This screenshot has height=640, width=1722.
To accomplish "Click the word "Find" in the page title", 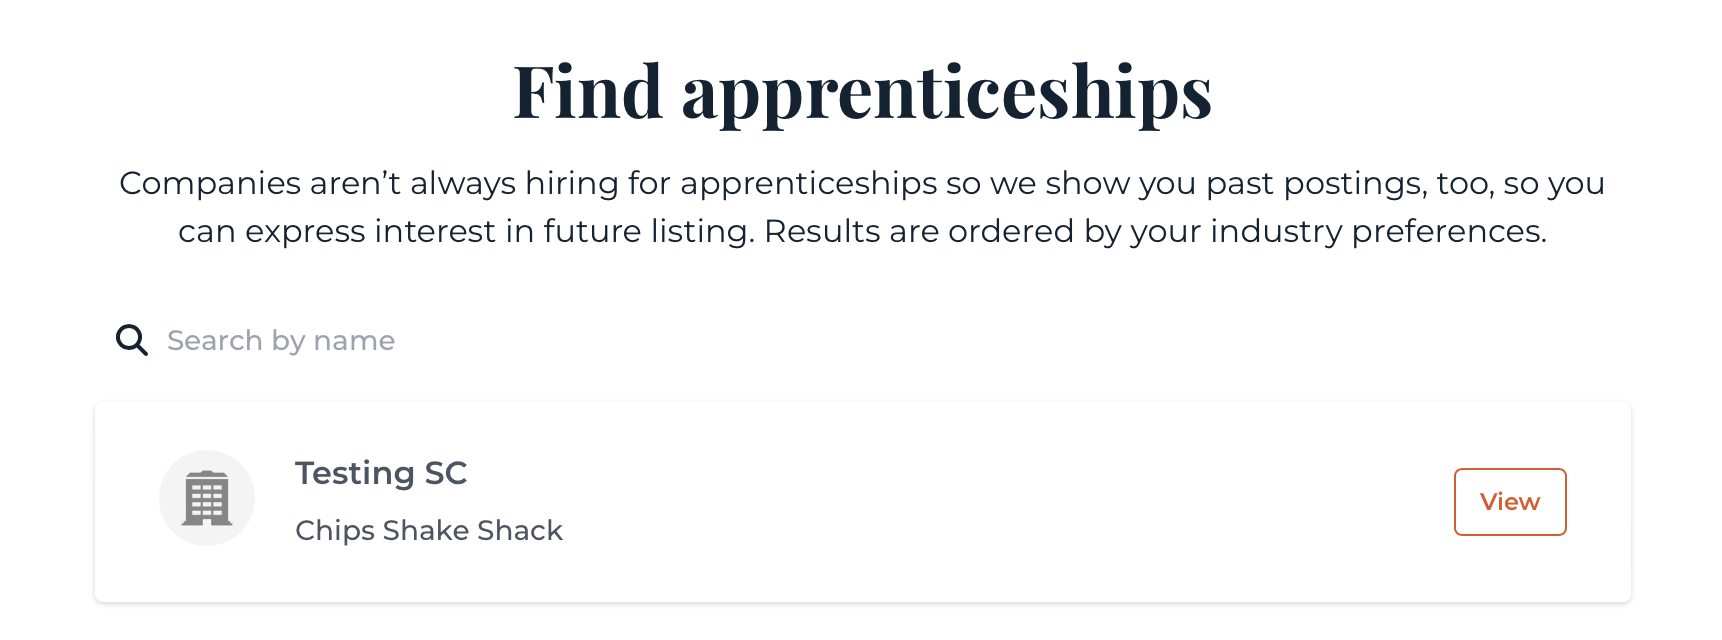I will coord(588,91).
